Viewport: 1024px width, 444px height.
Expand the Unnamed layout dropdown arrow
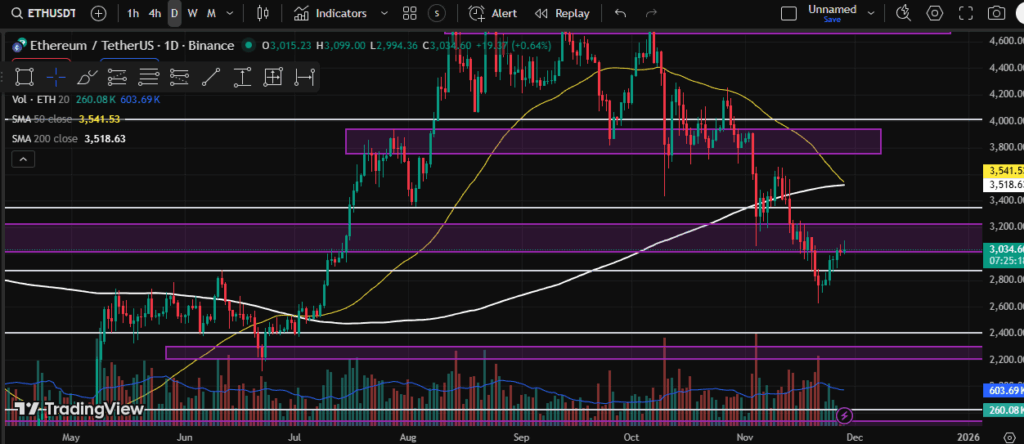869,13
